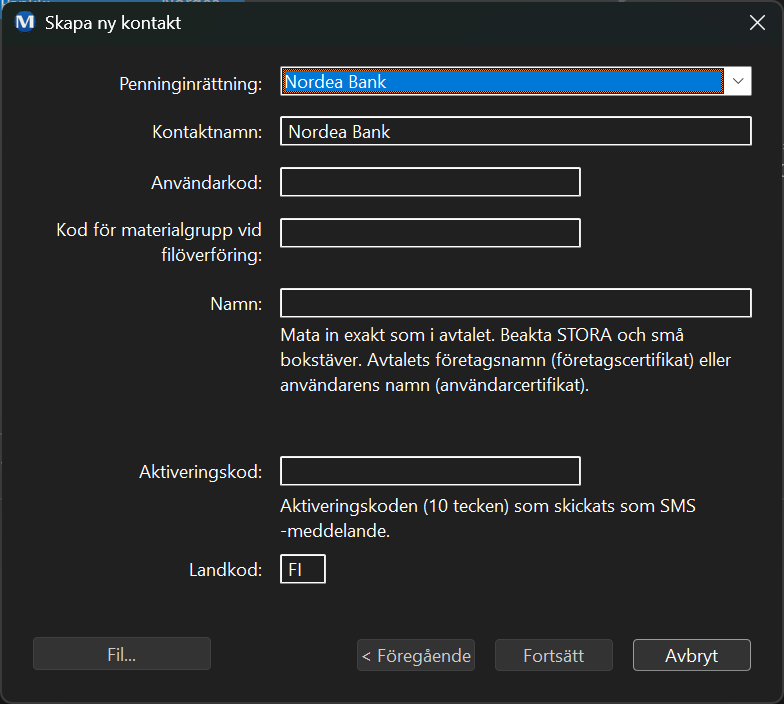Focus the Användarkod text field
The height and width of the screenshot is (704, 784).
[430, 182]
